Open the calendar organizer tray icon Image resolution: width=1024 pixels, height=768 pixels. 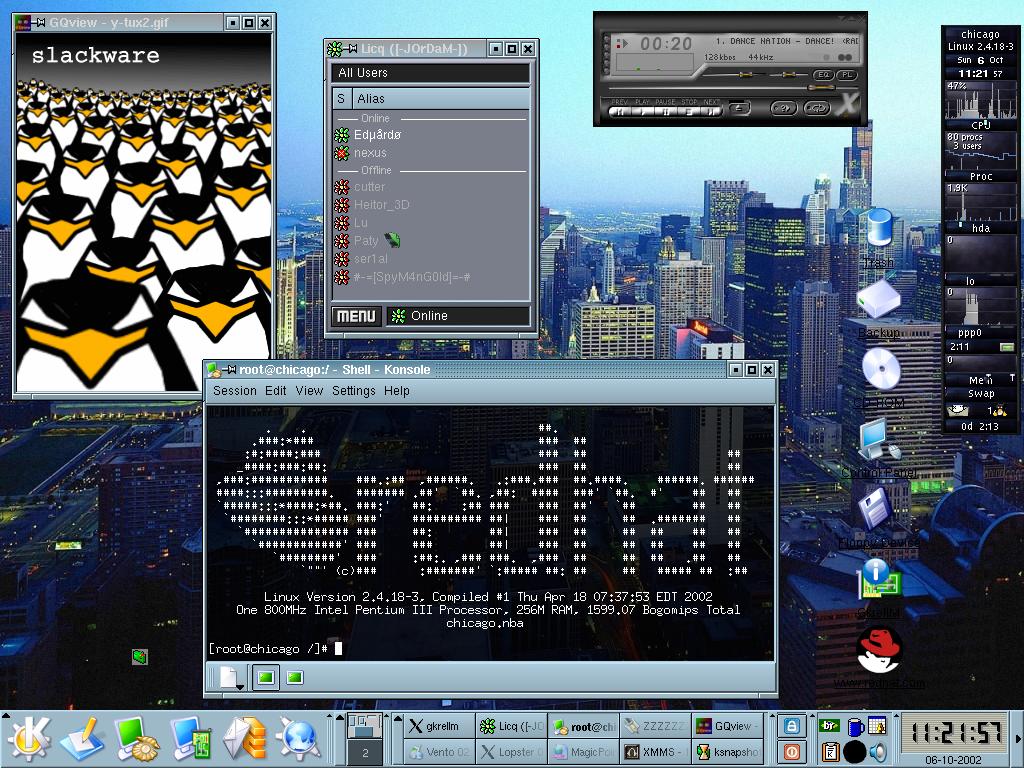[x=877, y=725]
